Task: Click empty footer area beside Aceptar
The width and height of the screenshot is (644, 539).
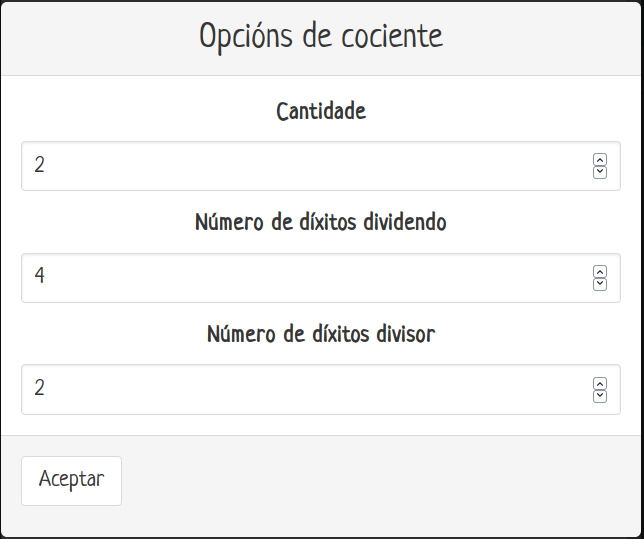Action: click(380, 481)
